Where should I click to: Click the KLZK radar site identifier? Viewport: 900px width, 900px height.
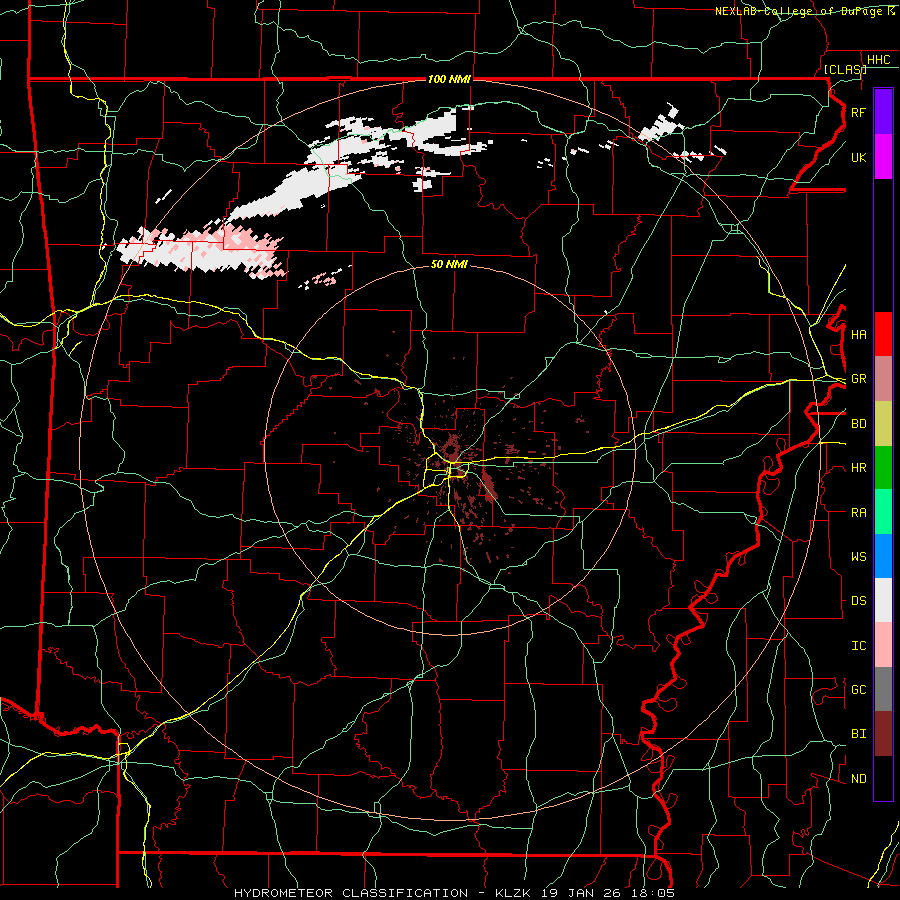pos(516,893)
